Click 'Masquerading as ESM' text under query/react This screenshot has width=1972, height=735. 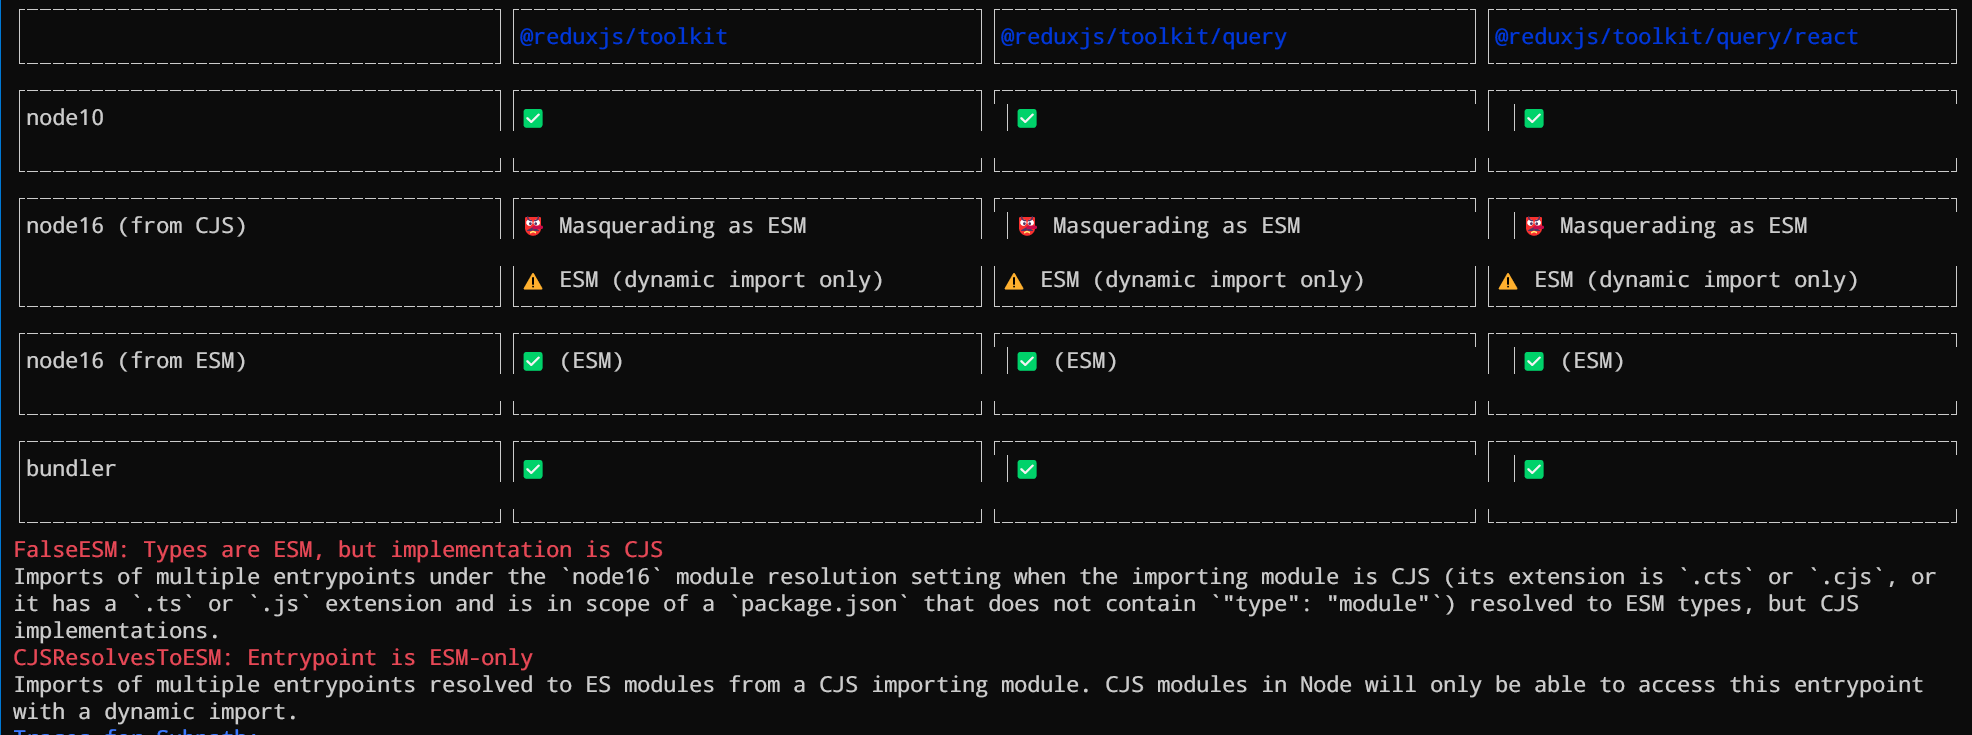(1683, 226)
